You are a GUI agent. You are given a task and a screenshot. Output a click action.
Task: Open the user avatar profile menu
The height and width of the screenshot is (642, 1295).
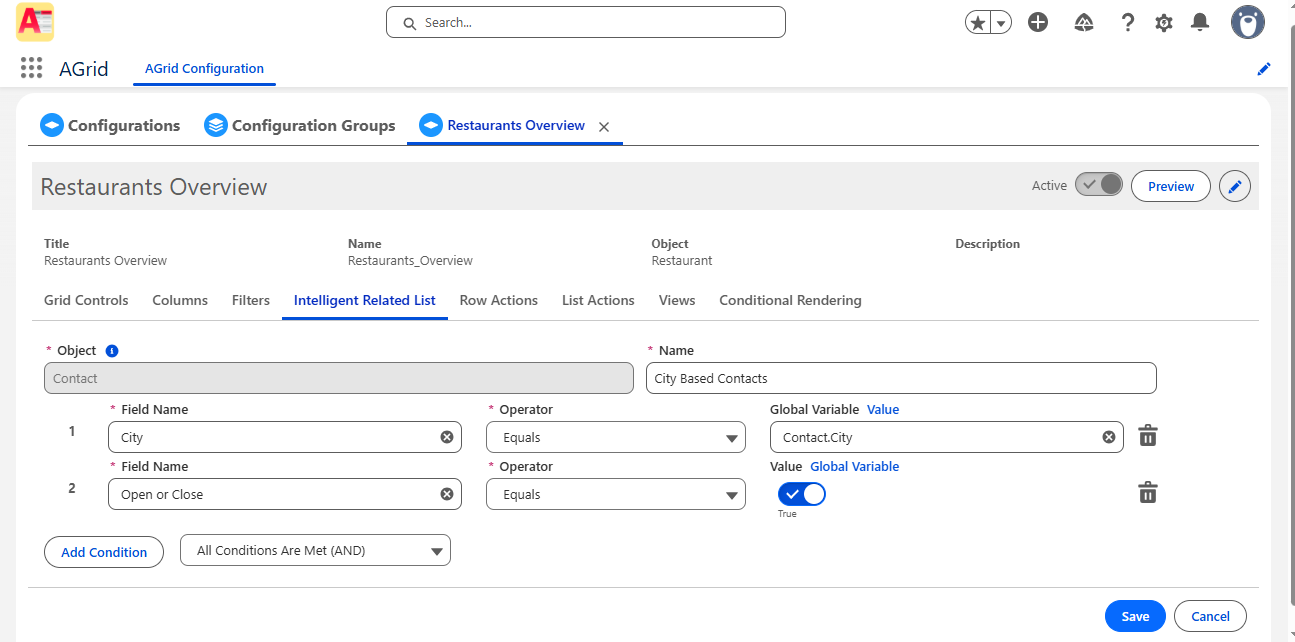click(x=1247, y=22)
